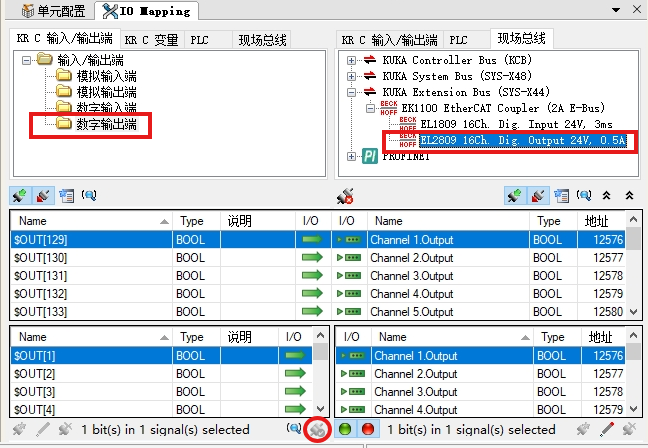The image size is (648, 448).
Task: Click the green arrow in the $OUT[130] row
Action: tap(312, 257)
